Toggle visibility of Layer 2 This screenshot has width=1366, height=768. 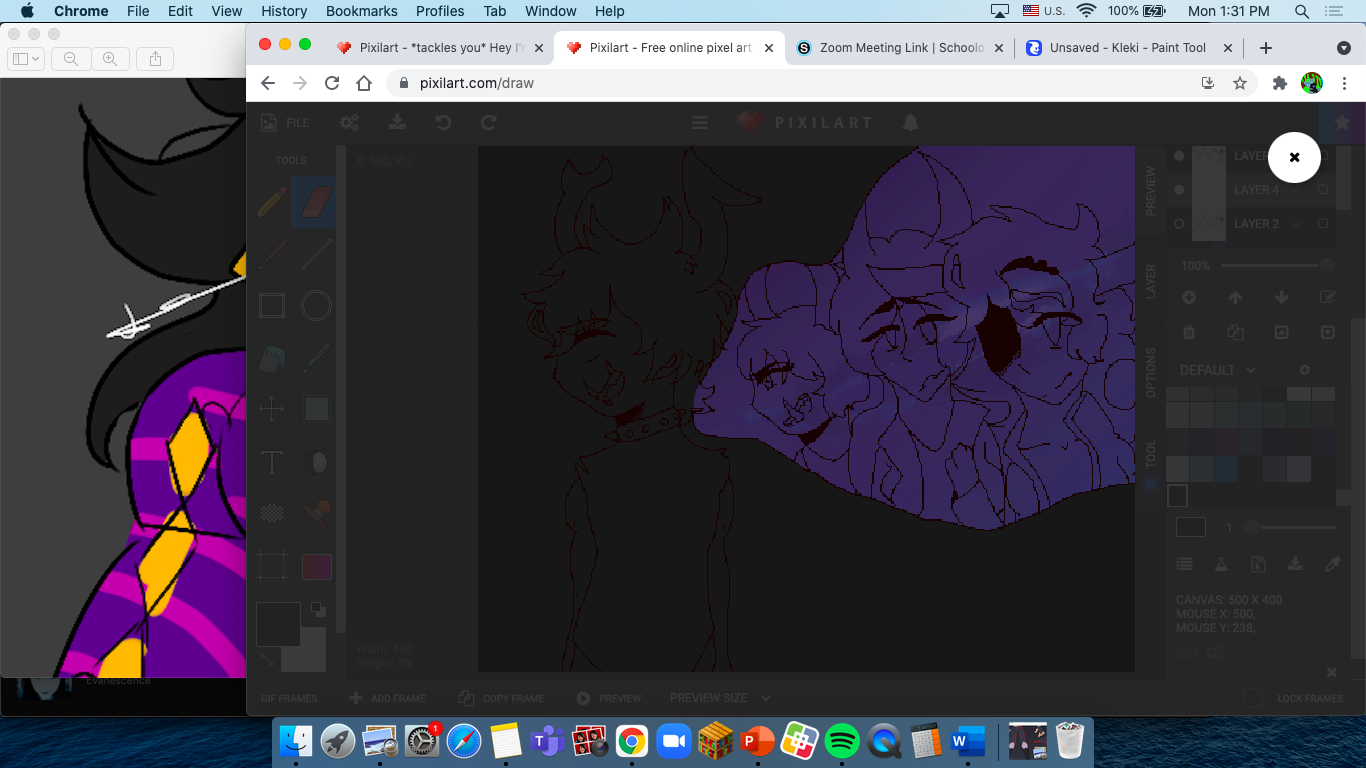point(1178,223)
